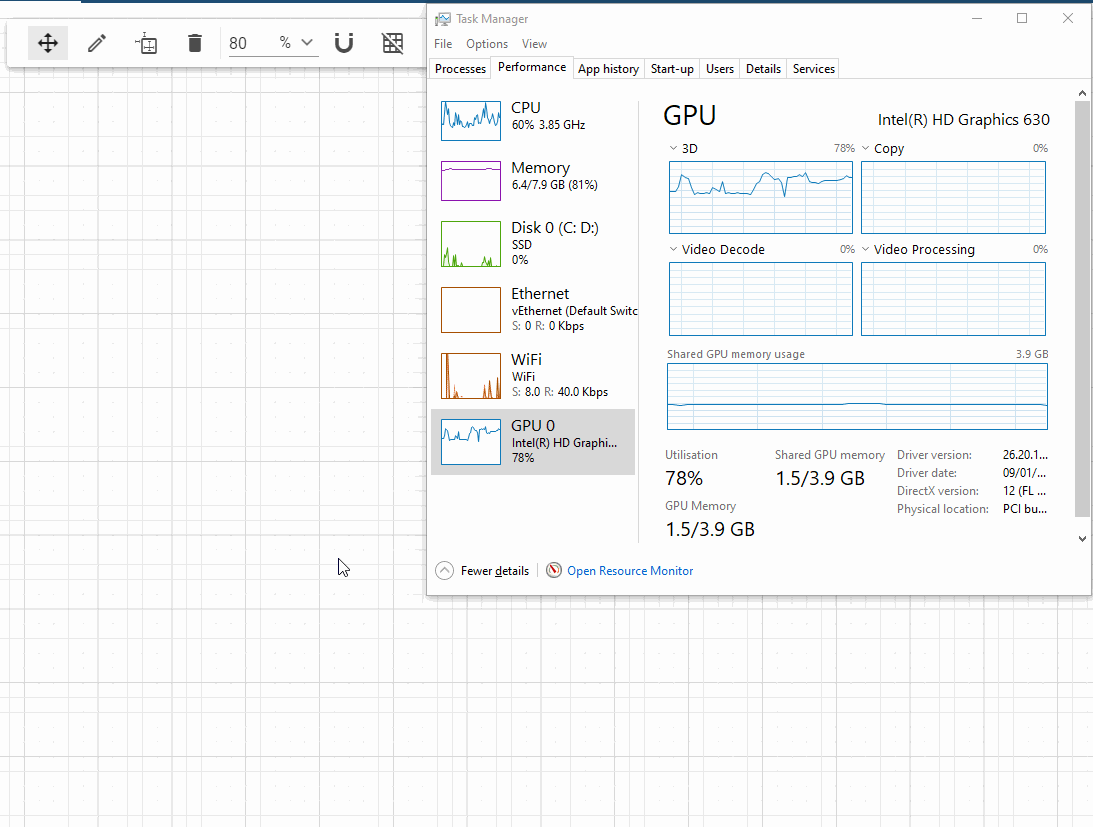Switch to the Details tab

coord(763,69)
